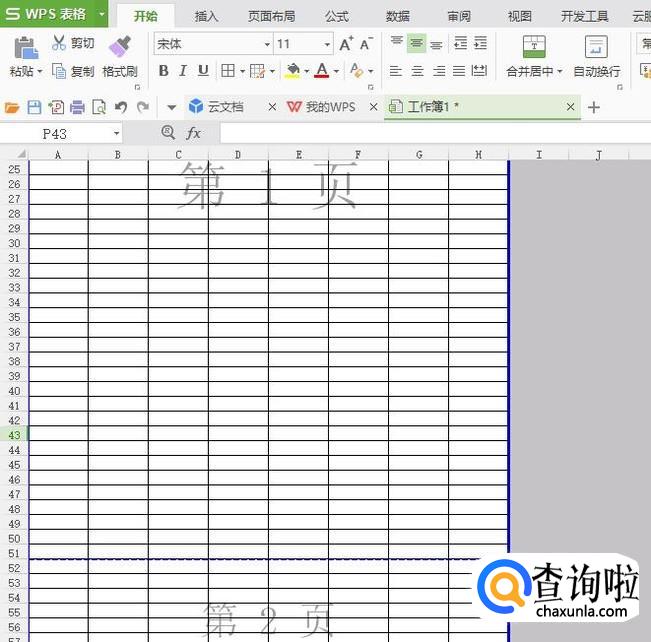Click the distributed alignment icon

click(x=479, y=71)
